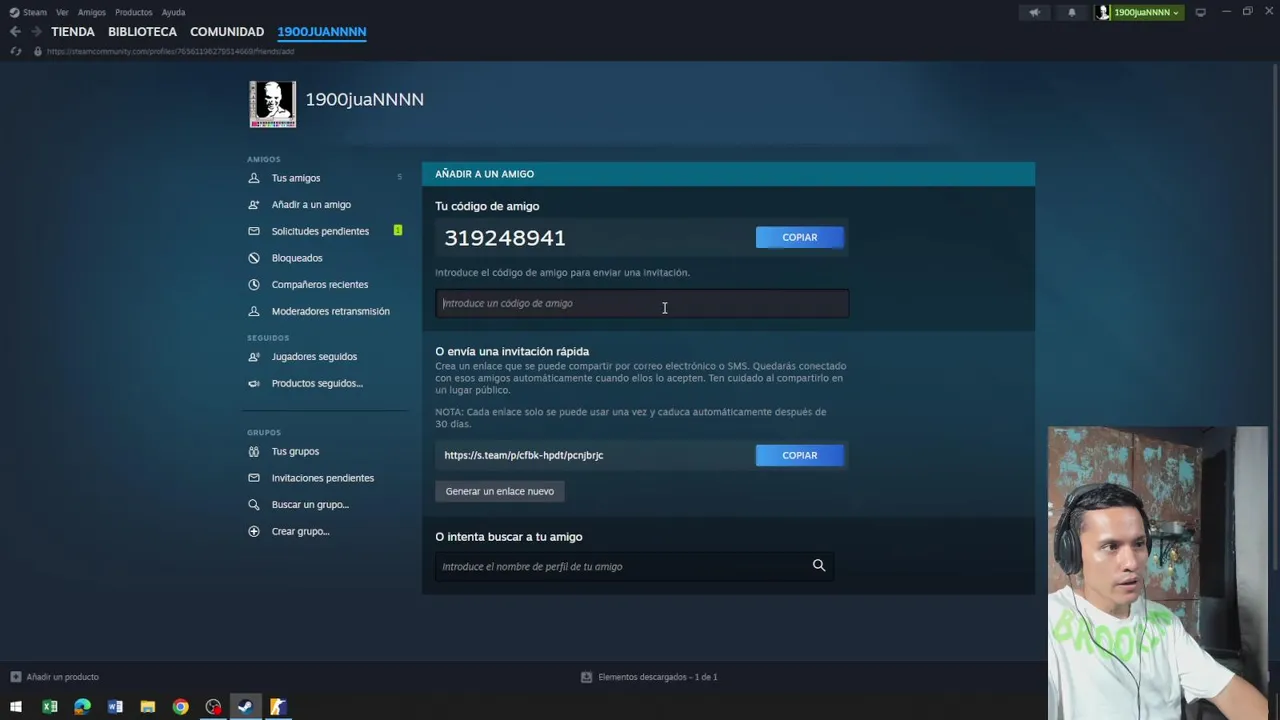Copy the s.team quick invite link
The image size is (1280, 720).
(x=800, y=455)
